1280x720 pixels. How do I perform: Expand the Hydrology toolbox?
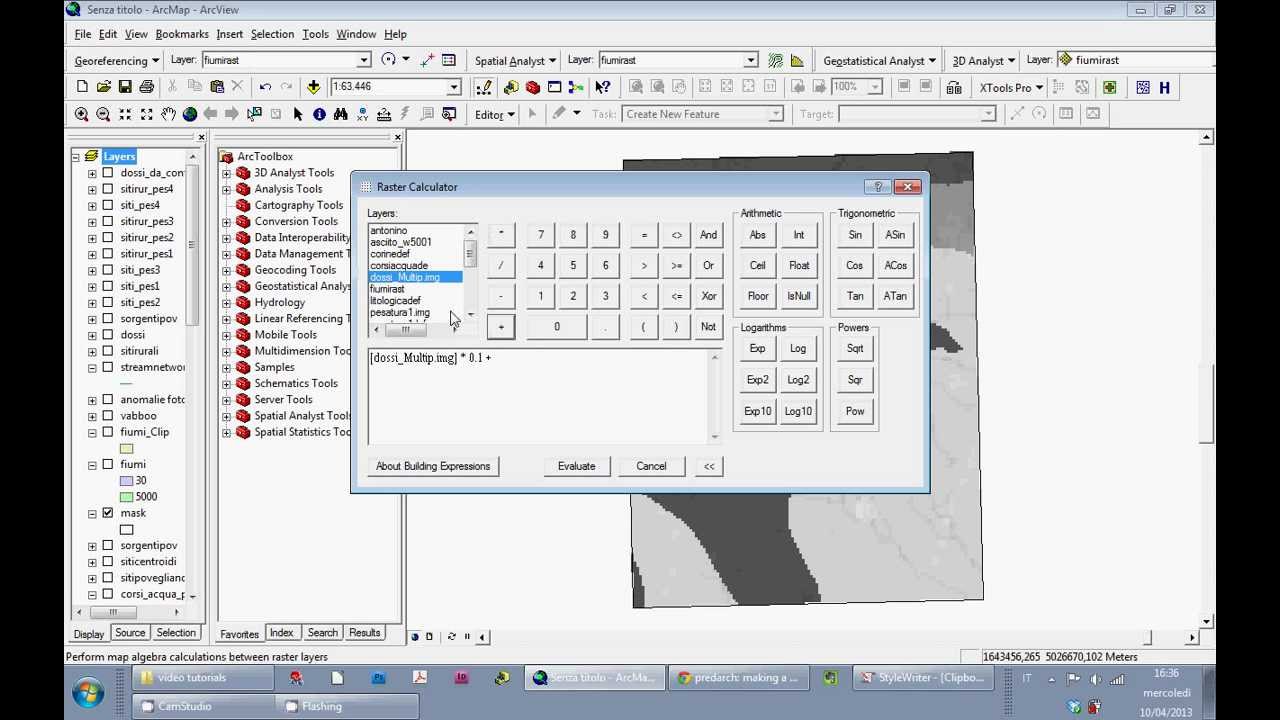pyautogui.click(x=226, y=303)
